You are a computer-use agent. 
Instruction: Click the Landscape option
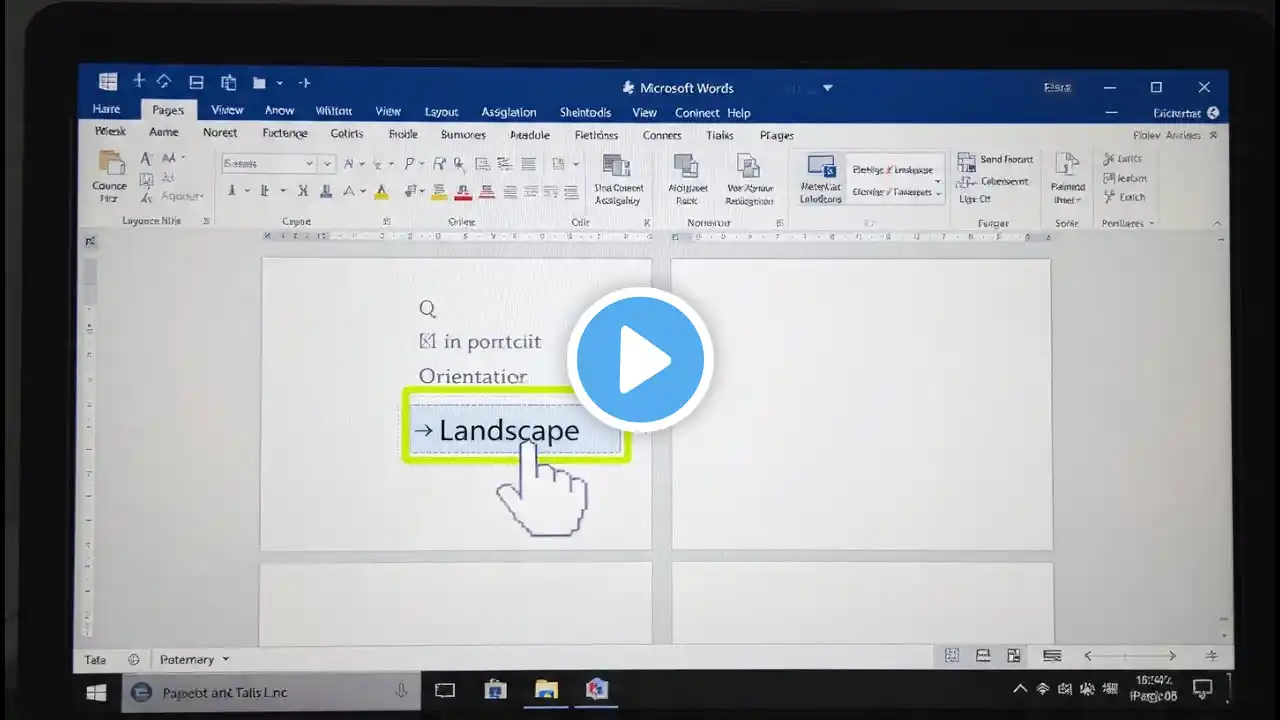pyautogui.click(x=515, y=430)
